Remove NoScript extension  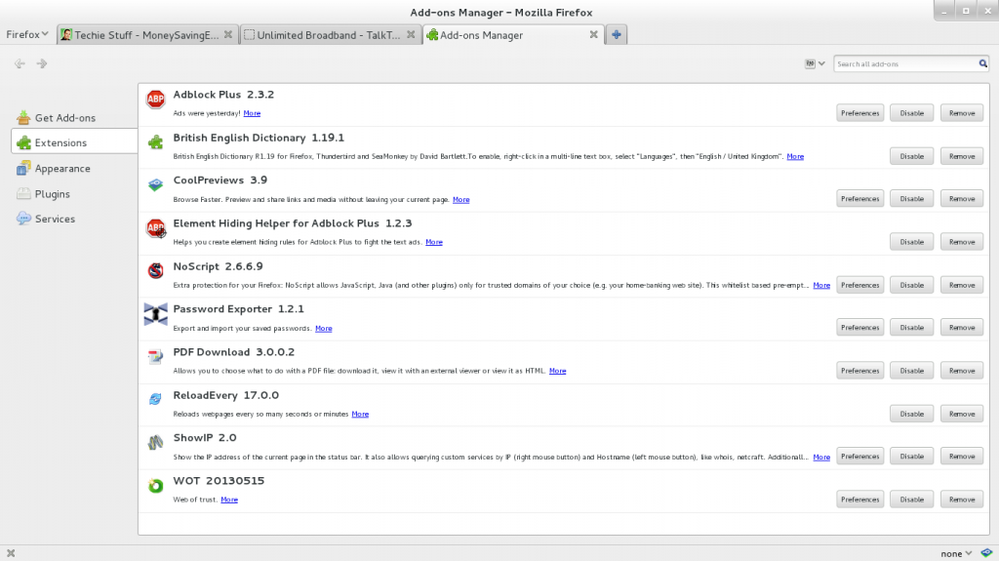(961, 285)
